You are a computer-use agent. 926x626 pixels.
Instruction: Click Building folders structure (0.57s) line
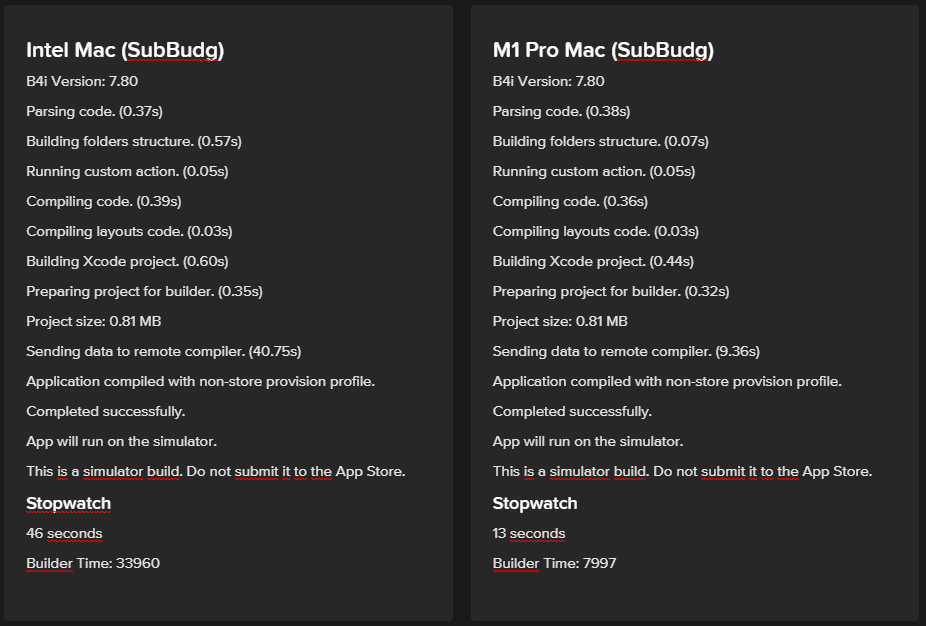tap(134, 141)
